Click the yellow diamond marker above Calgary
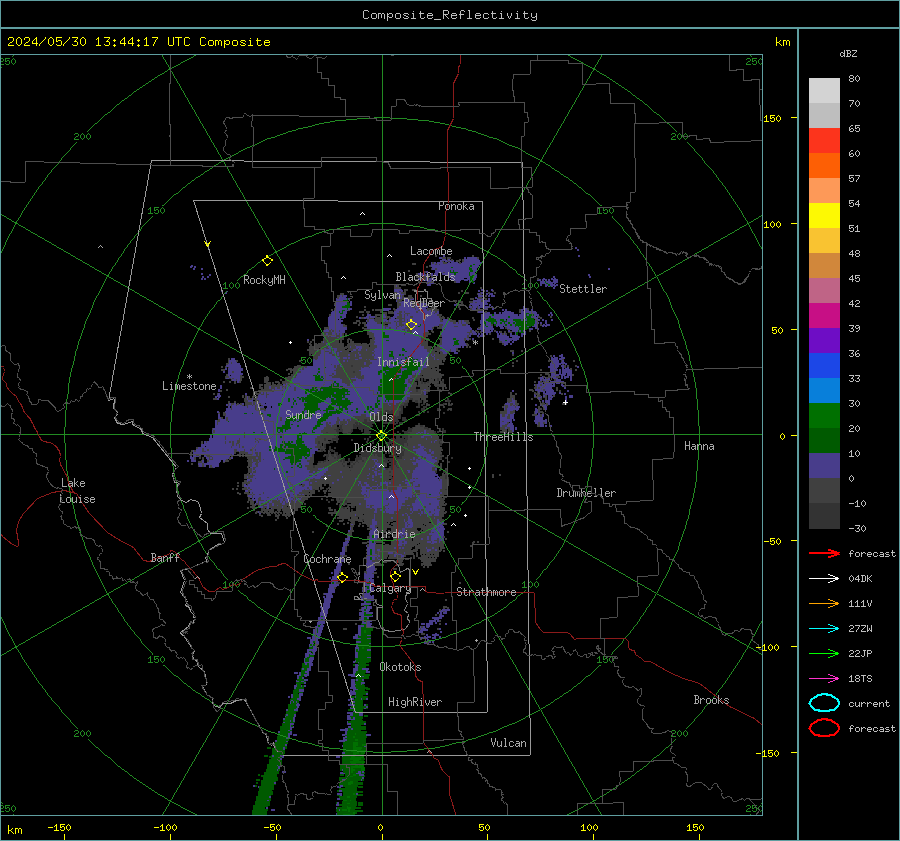The height and width of the screenshot is (841, 900). [395, 576]
